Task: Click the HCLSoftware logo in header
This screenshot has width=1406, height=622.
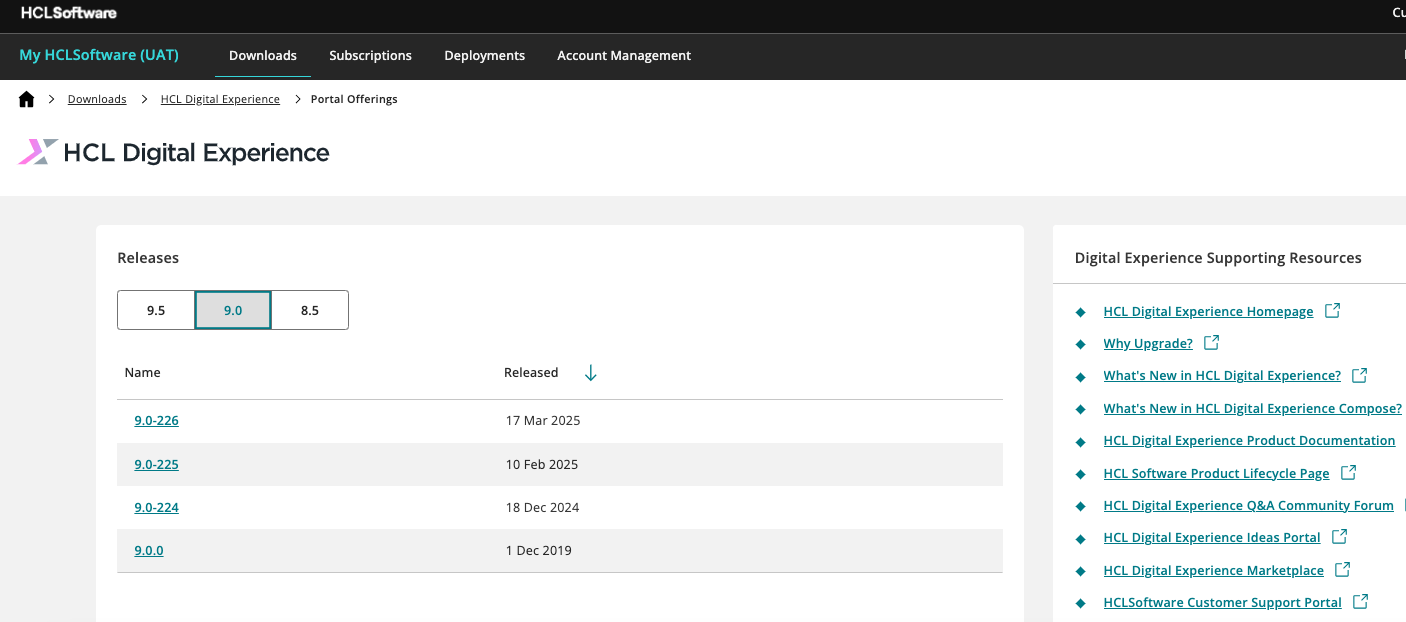Action: (69, 13)
